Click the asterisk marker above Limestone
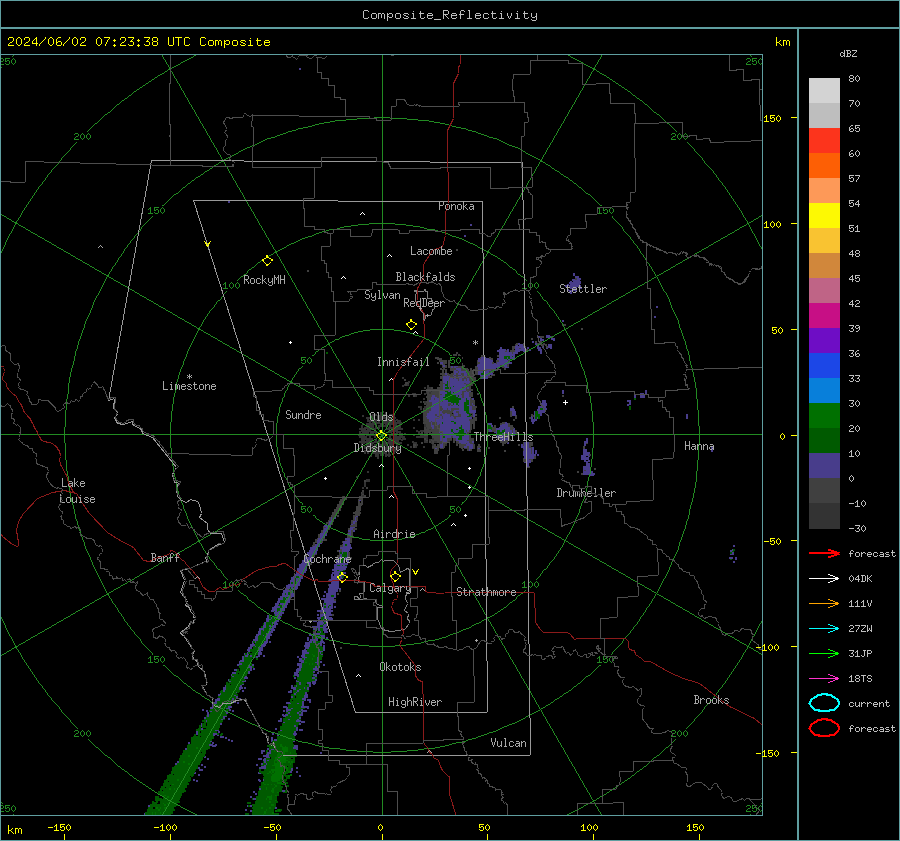The height and width of the screenshot is (841, 900). [189, 377]
